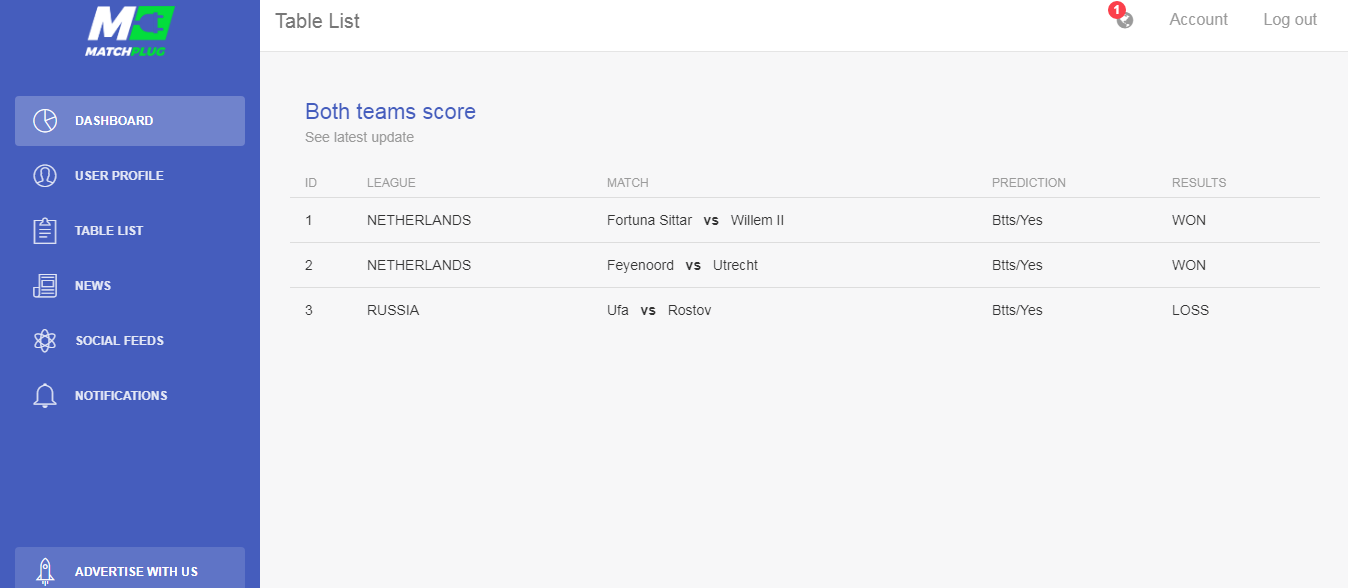Click the Dashboard pie chart icon
The height and width of the screenshot is (588, 1348).
point(45,121)
